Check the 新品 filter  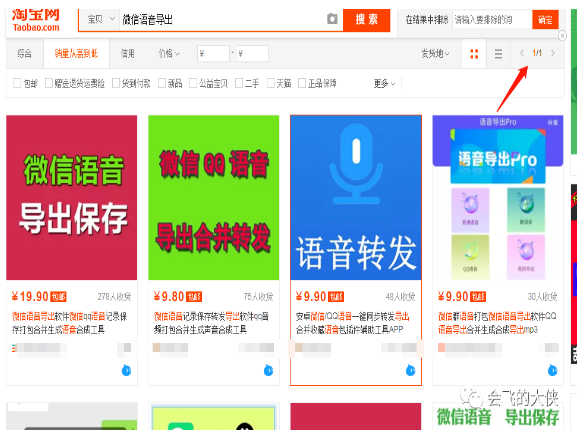pyautogui.click(x=162, y=83)
